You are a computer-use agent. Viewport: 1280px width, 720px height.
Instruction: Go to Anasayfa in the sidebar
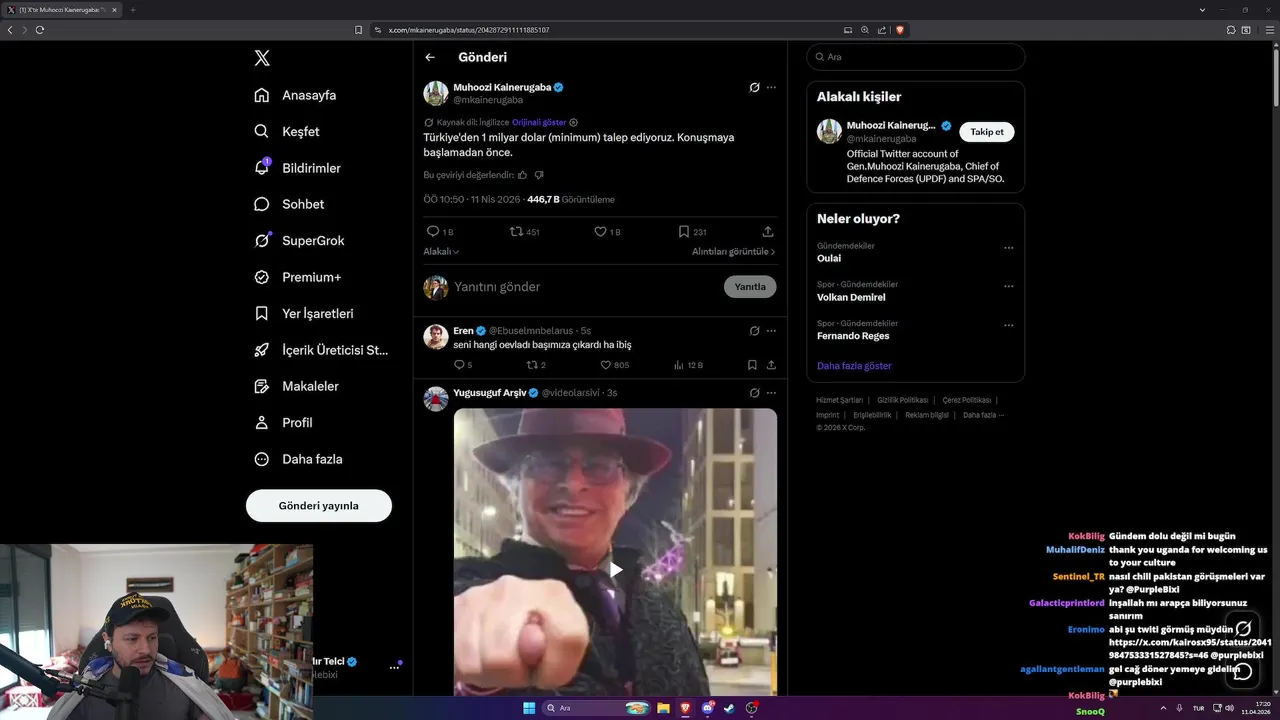tap(295, 95)
